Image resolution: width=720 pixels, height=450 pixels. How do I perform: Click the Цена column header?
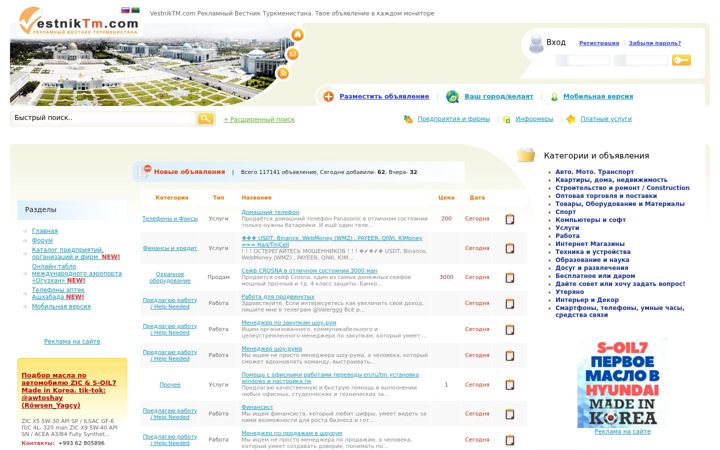pyautogui.click(x=446, y=197)
